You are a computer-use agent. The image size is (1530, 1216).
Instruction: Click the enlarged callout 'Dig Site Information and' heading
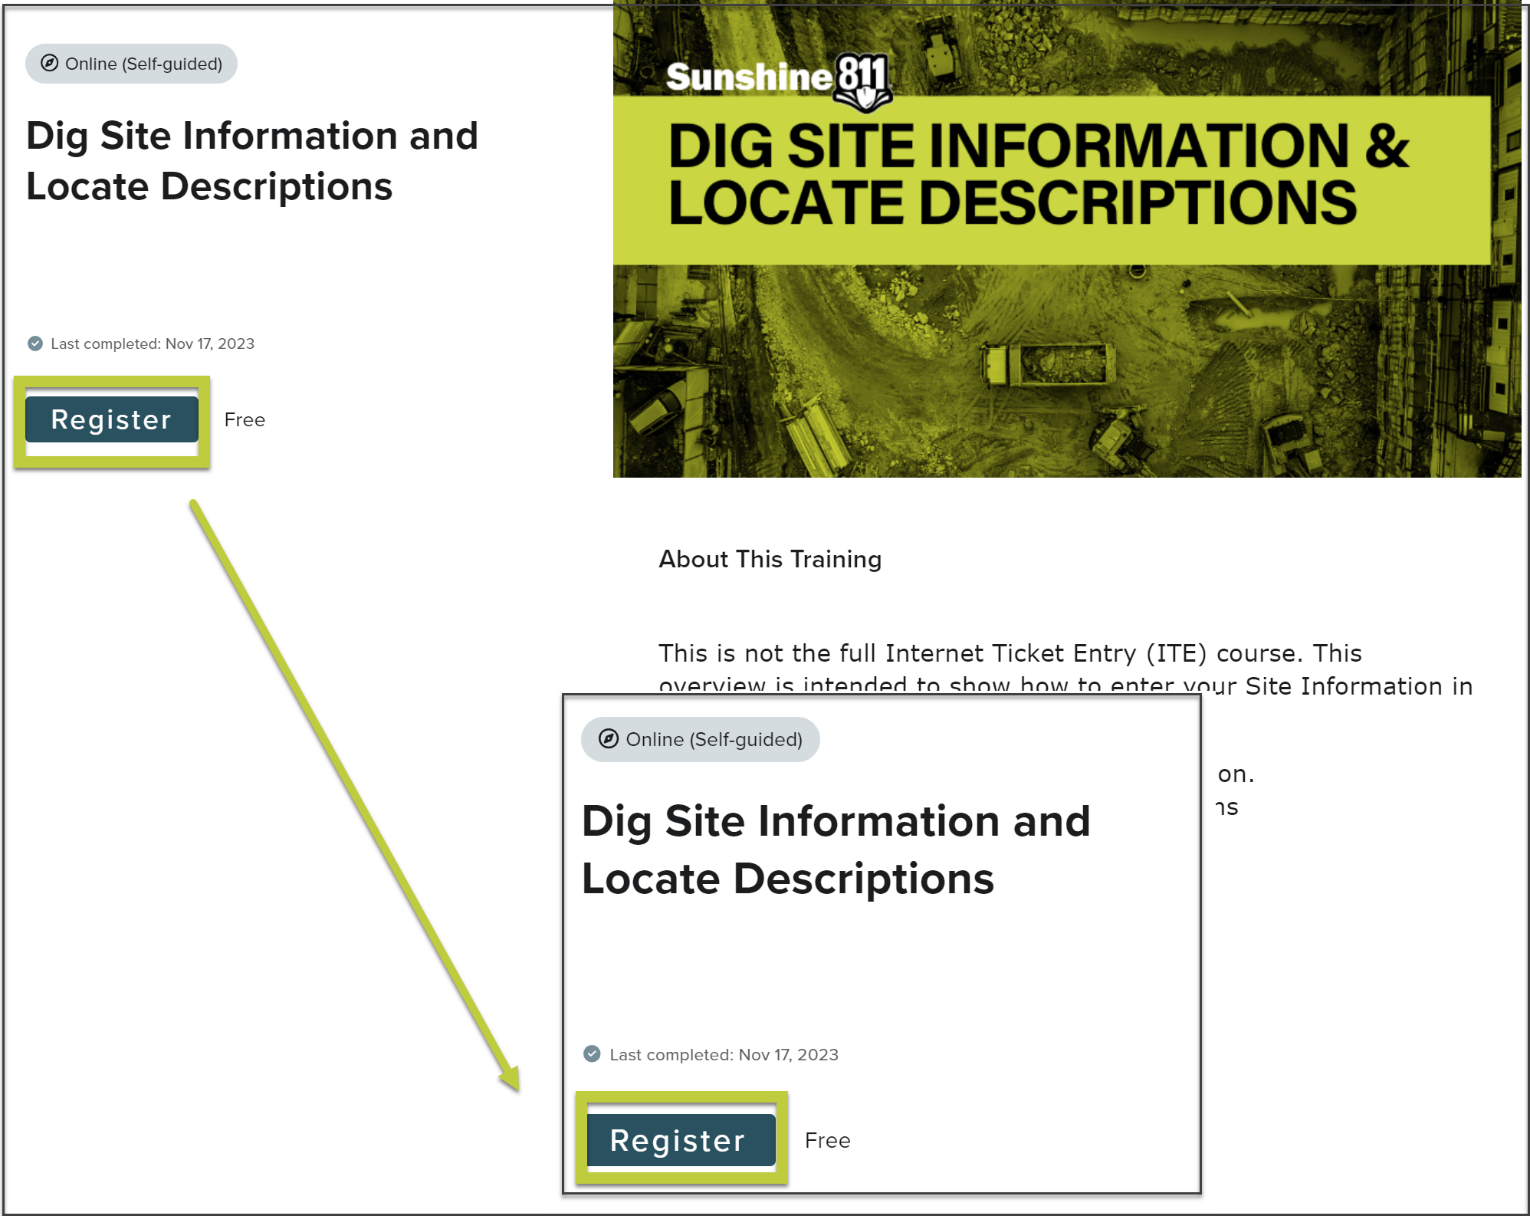click(835, 822)
